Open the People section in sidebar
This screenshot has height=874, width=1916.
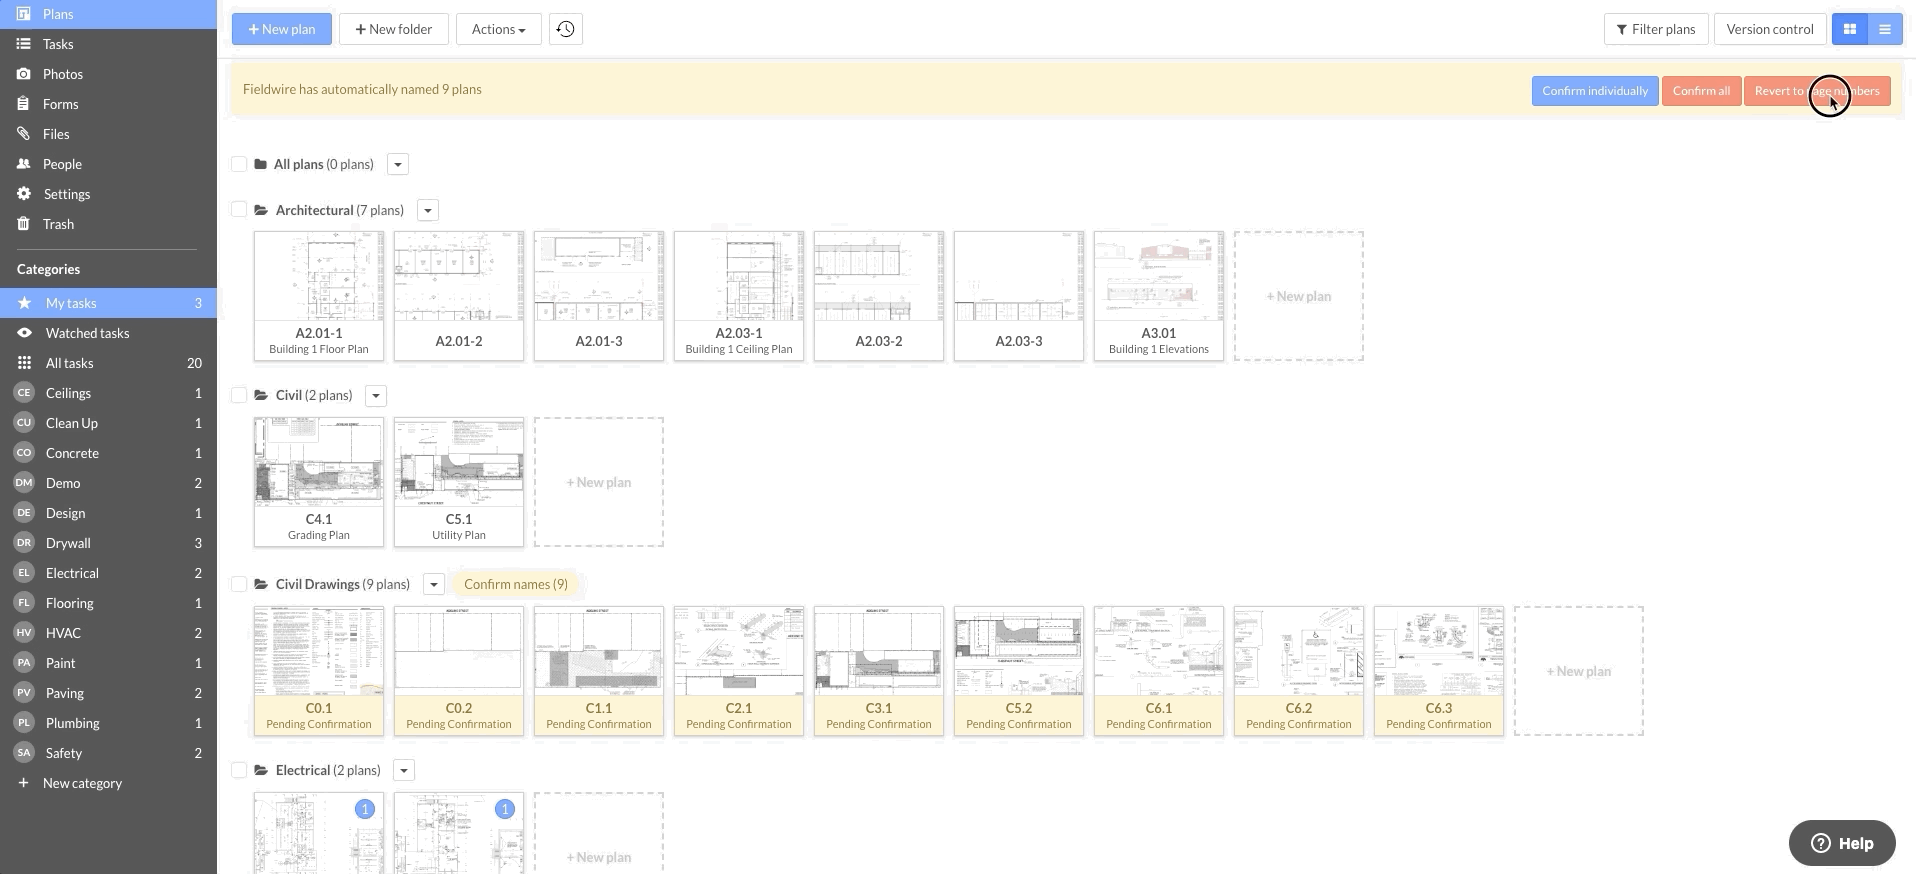62,164
